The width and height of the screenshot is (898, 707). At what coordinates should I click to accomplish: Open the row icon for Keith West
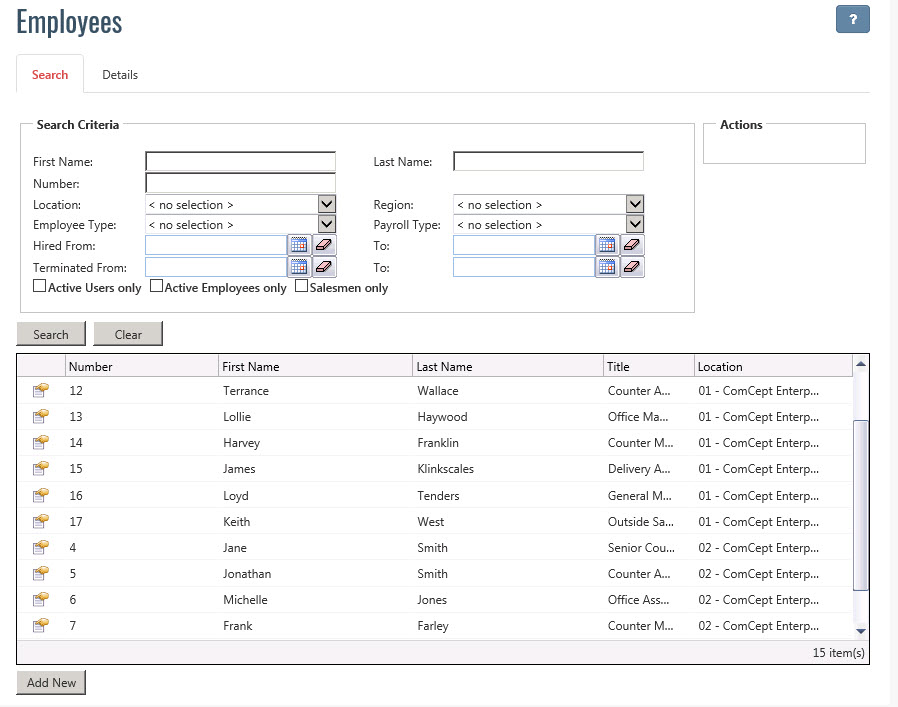41,521
